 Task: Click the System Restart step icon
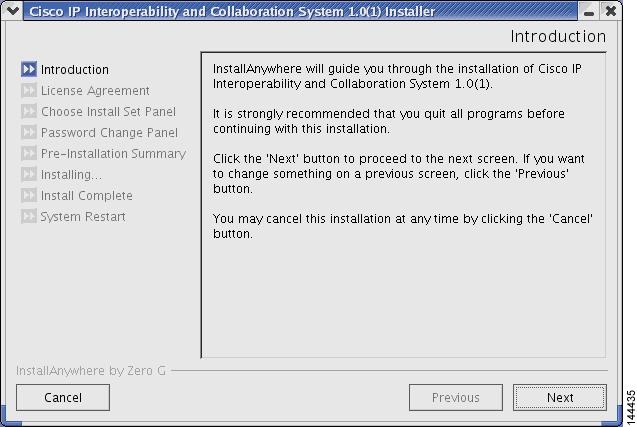coord(28,217)
